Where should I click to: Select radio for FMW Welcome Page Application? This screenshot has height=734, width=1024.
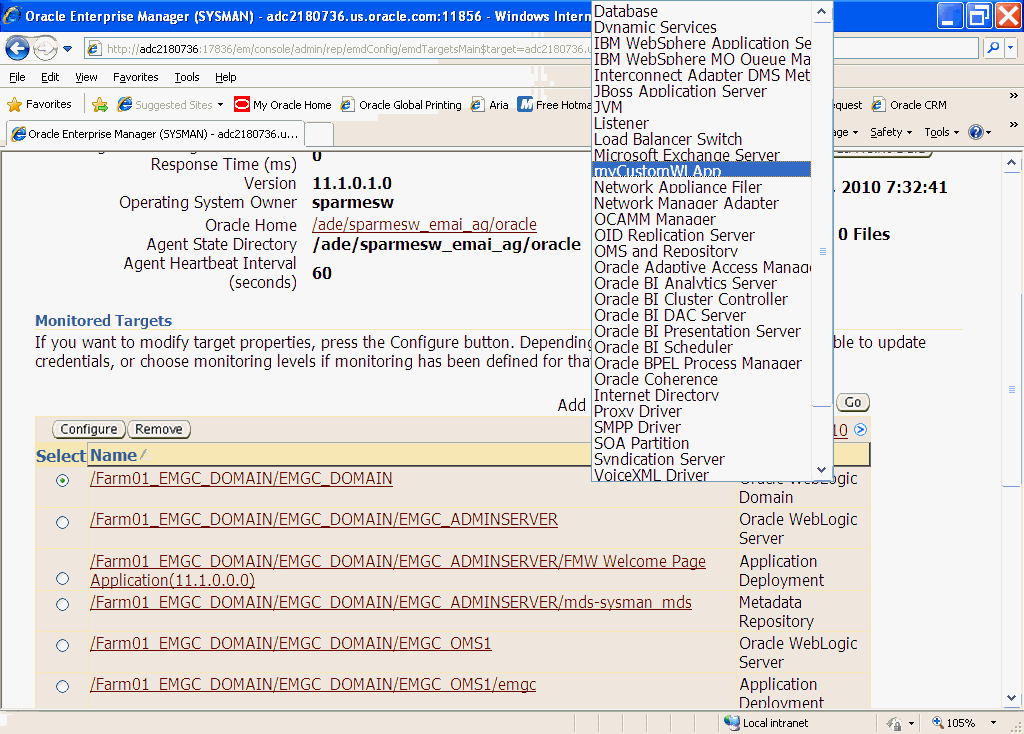click(x=63, y=579)
